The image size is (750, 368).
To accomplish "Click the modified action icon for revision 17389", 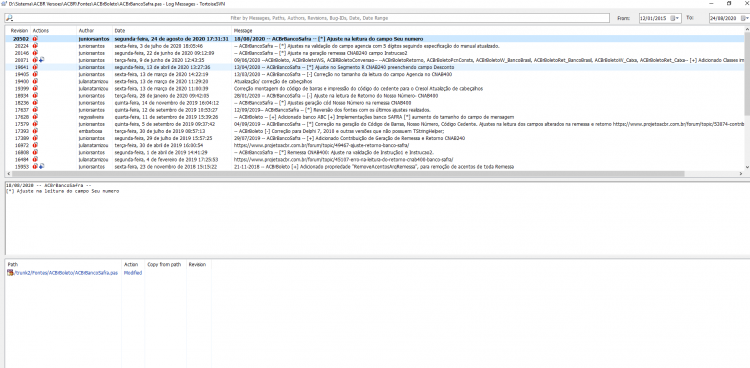I will (x=35, y=138).
